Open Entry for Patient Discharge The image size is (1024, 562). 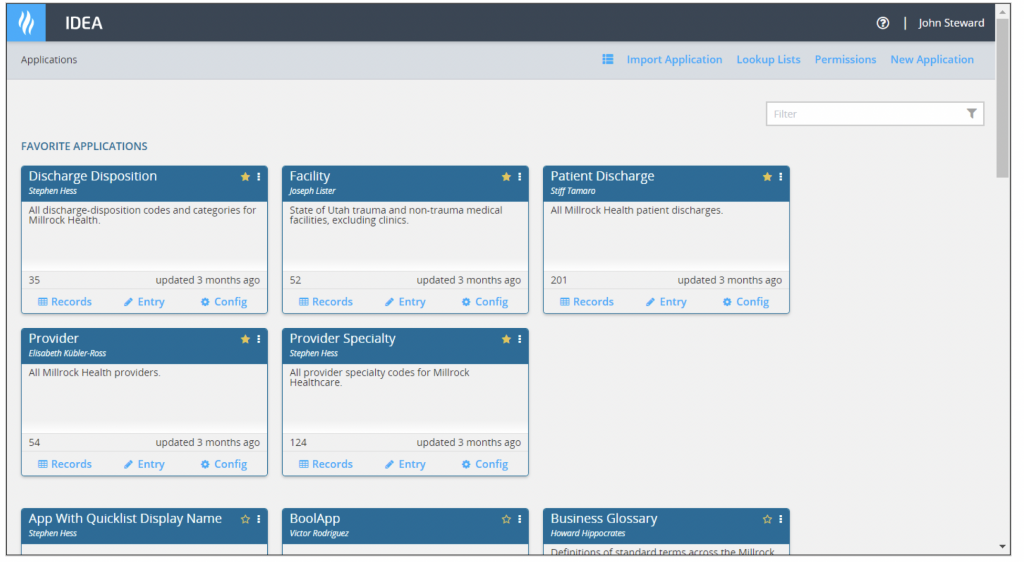click(666, 302)
